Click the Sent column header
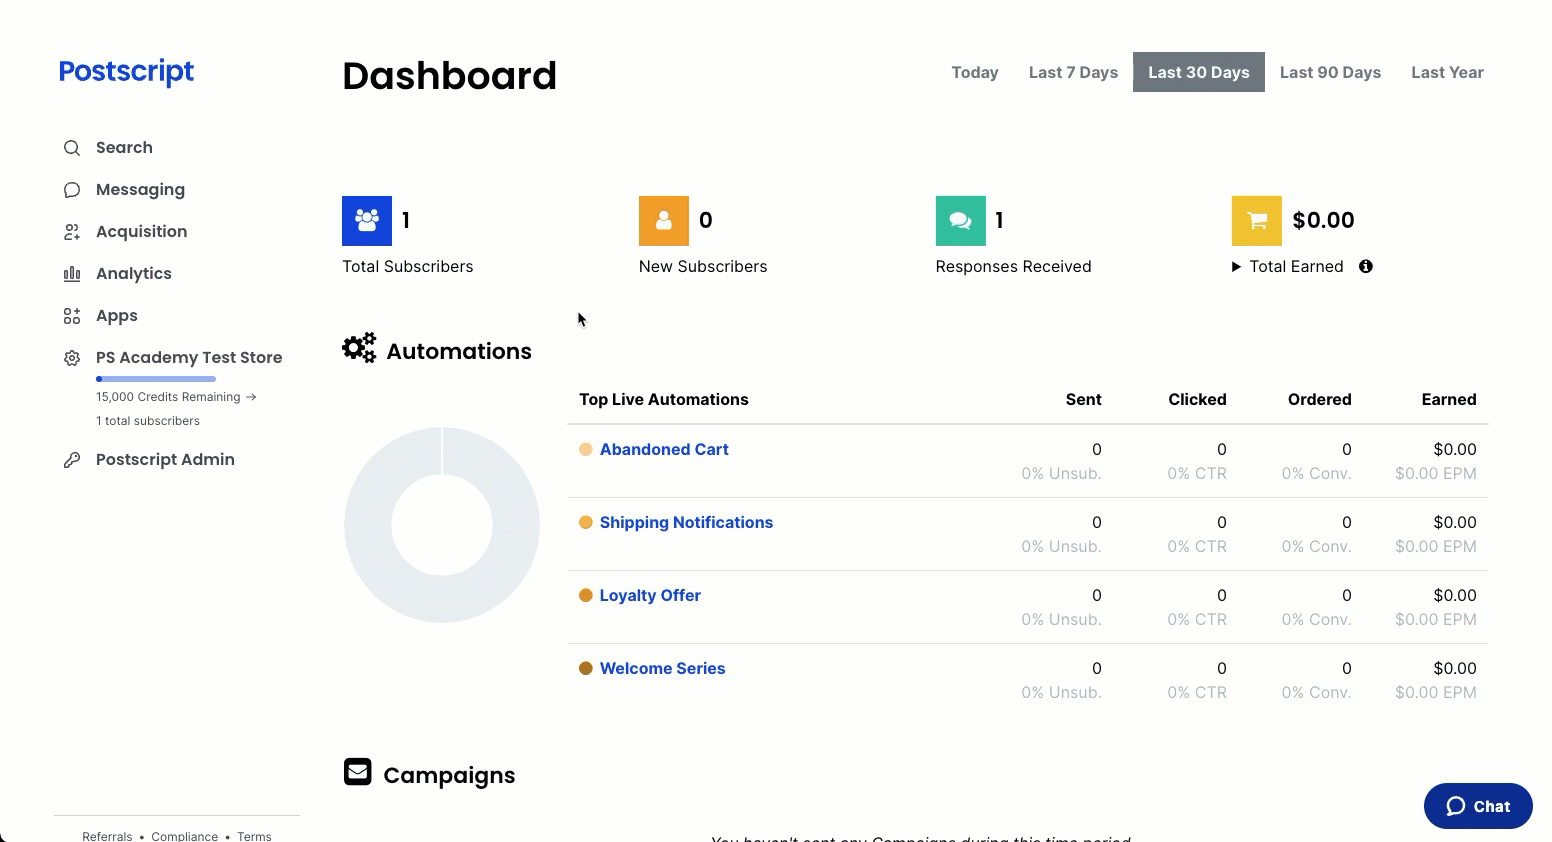 1083,400
